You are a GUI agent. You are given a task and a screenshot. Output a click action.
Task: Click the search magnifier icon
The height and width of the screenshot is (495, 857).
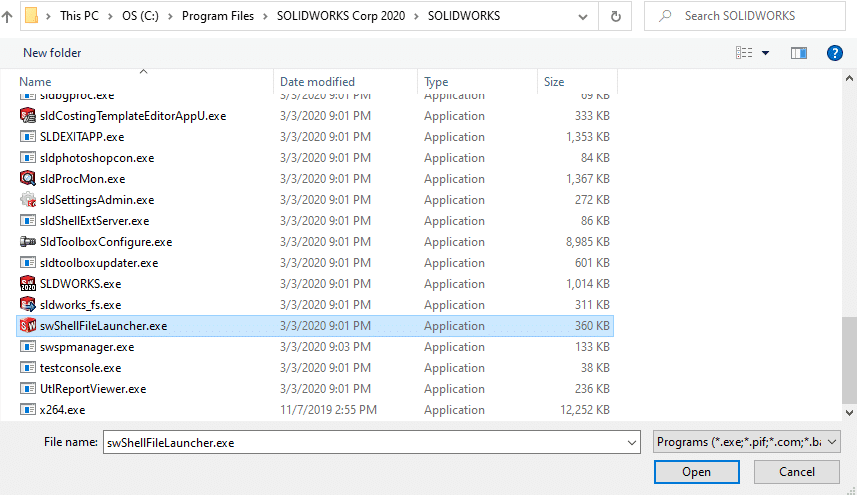coord(665,16)
